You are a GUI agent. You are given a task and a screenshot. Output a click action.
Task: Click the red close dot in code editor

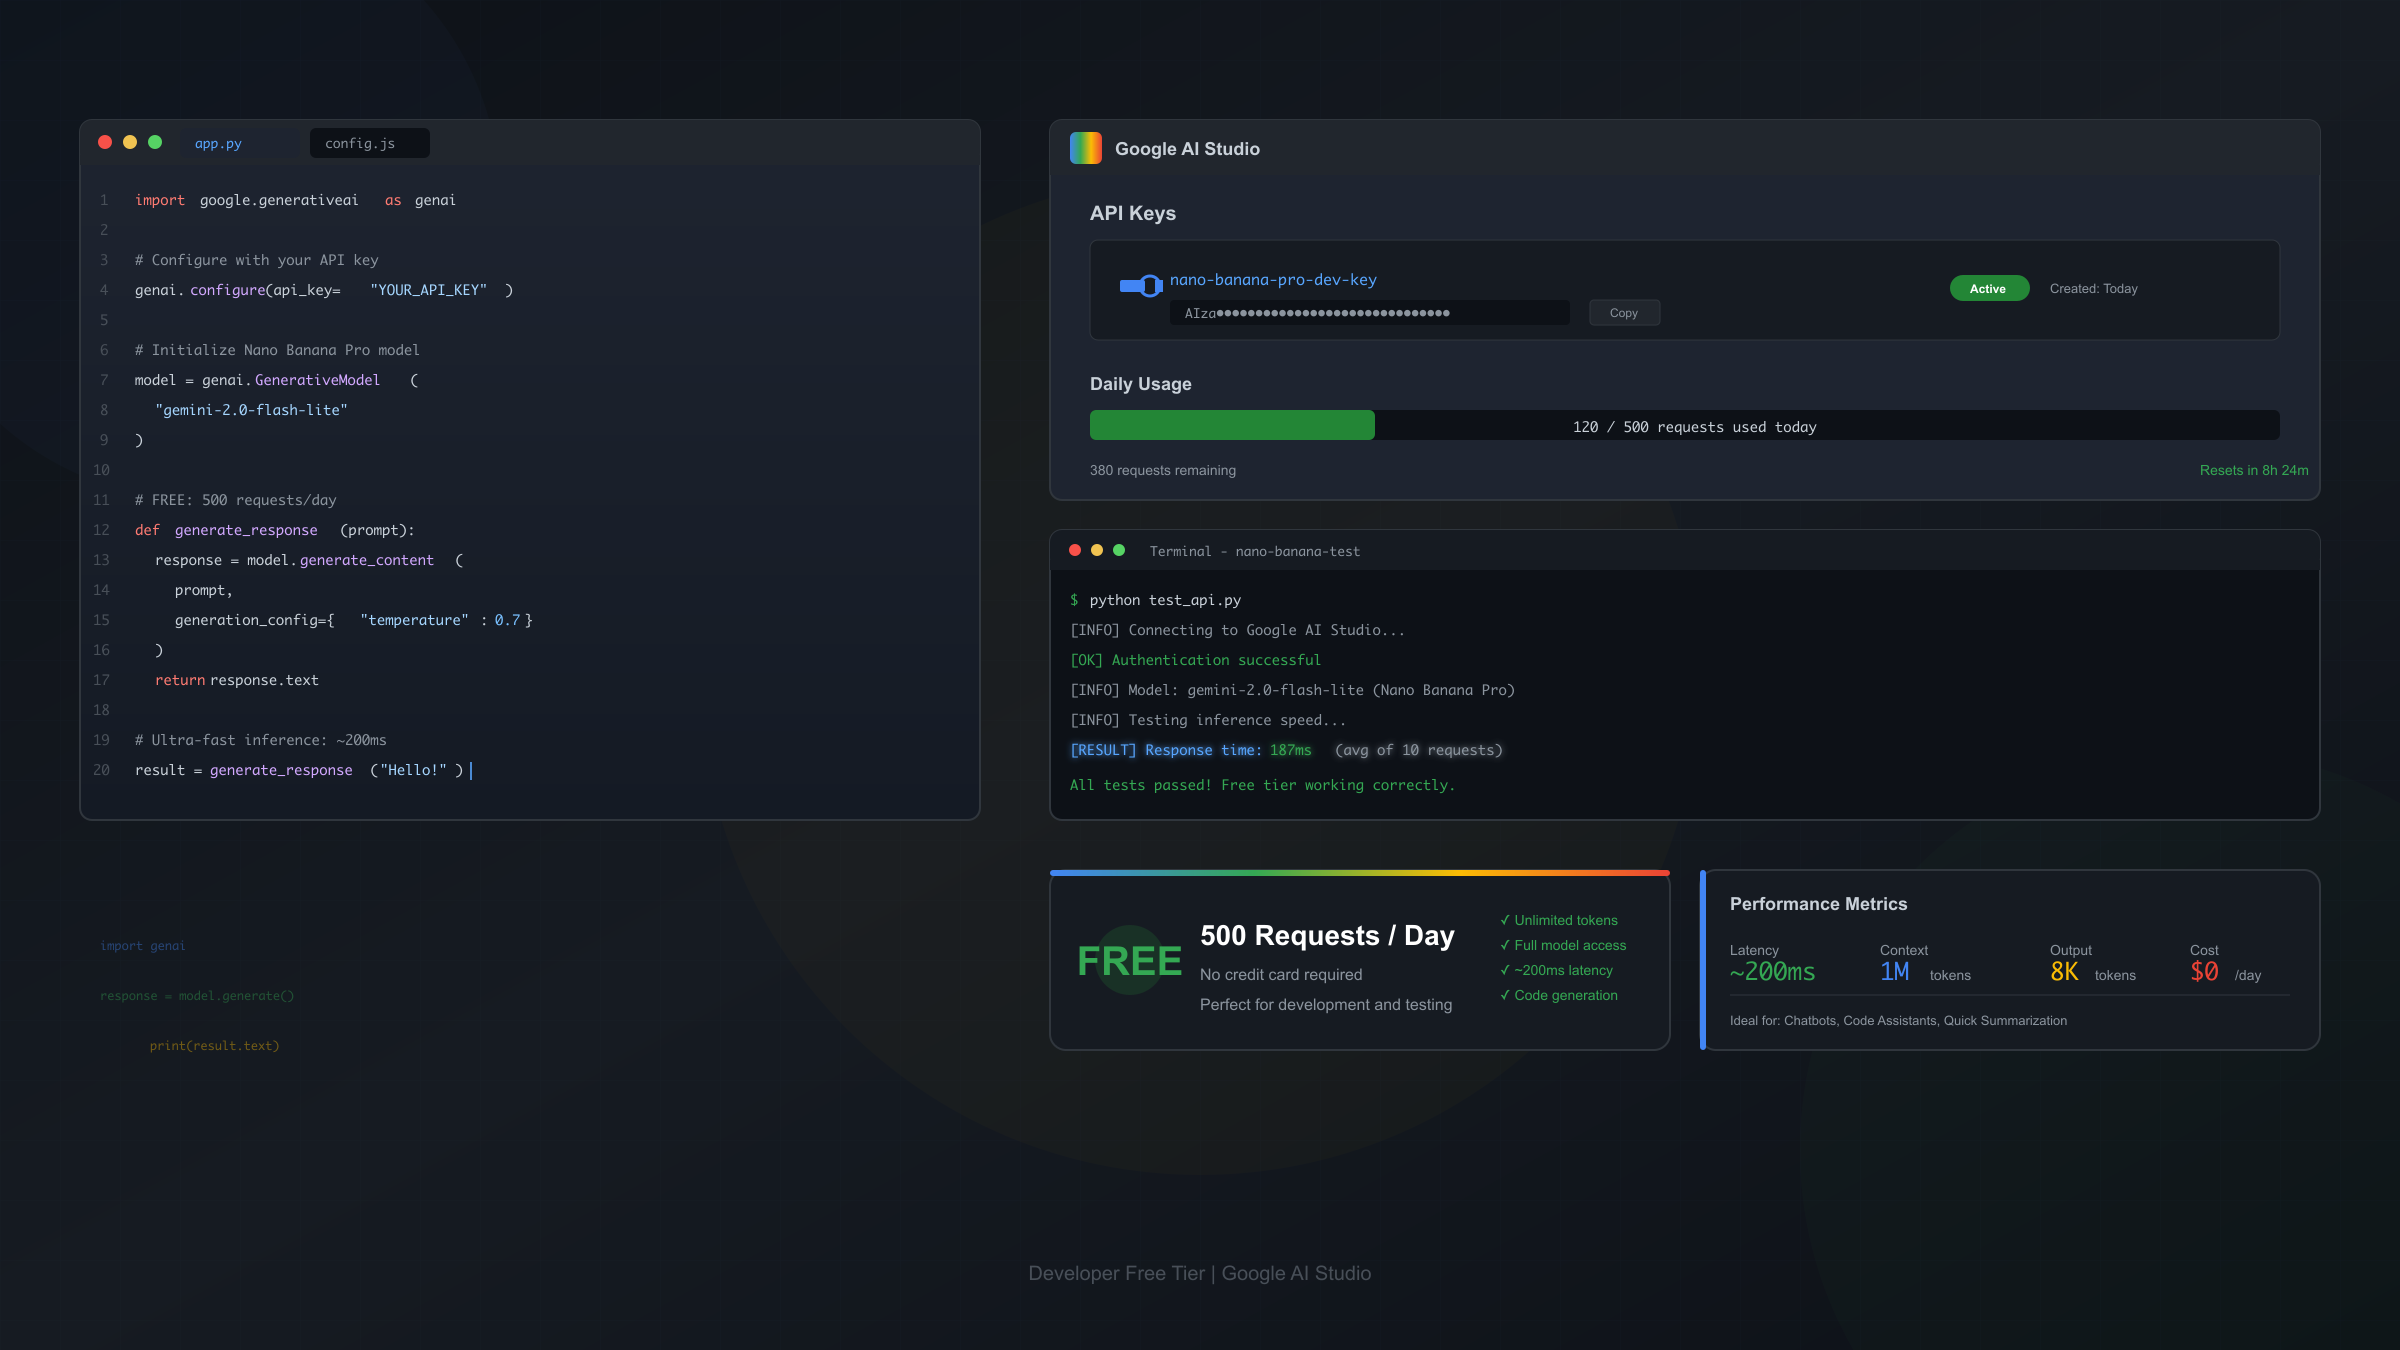(x=105, y=142)
